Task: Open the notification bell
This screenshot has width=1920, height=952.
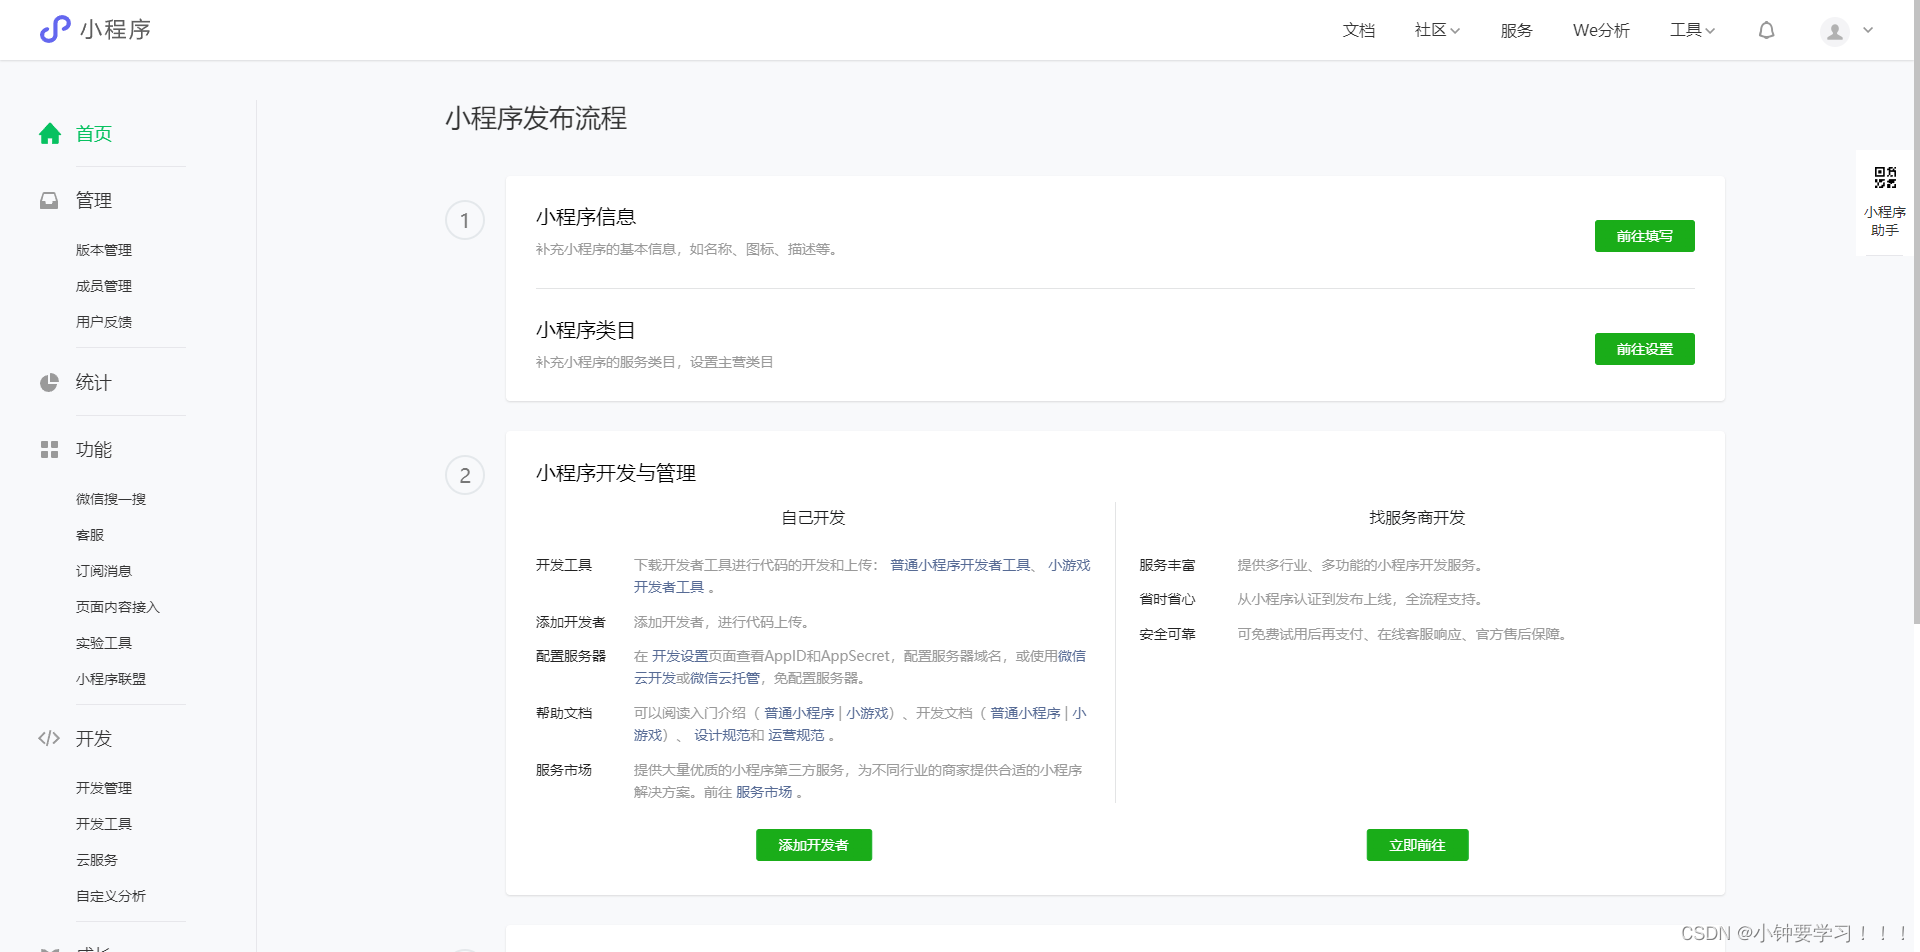Action: pos(1767,30)
